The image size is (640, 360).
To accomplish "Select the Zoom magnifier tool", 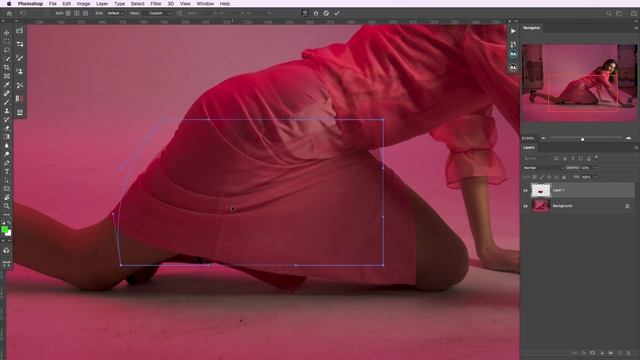I will click(x=7, y=206).
